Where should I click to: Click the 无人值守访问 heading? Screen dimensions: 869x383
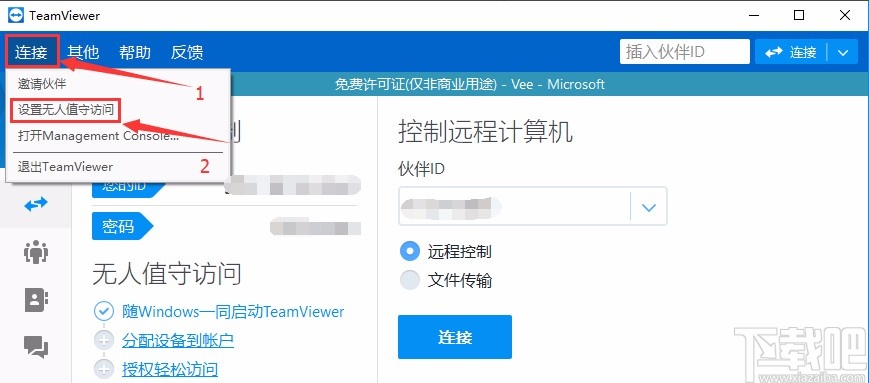(167, 274)
